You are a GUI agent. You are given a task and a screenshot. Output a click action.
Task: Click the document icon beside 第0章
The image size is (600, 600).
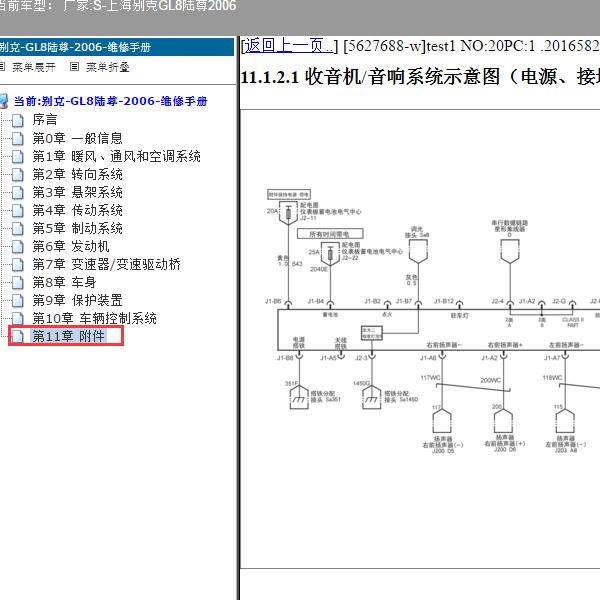pos(17,139)
